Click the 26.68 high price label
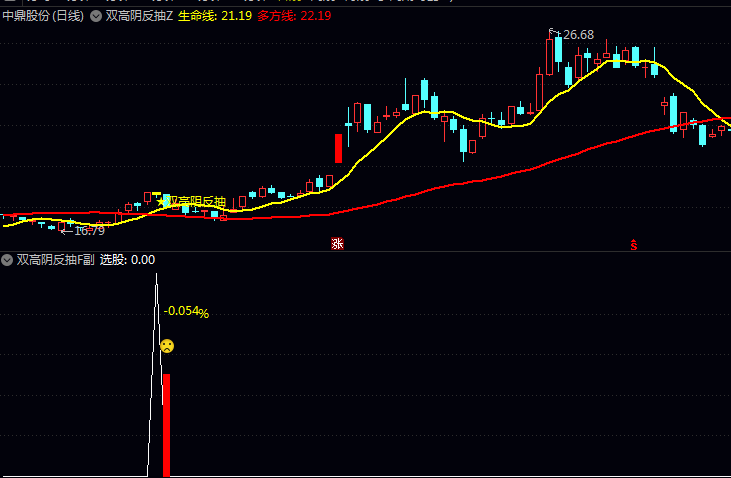The image size is (731, 478). pyautogui.click(x=578, y=35)
